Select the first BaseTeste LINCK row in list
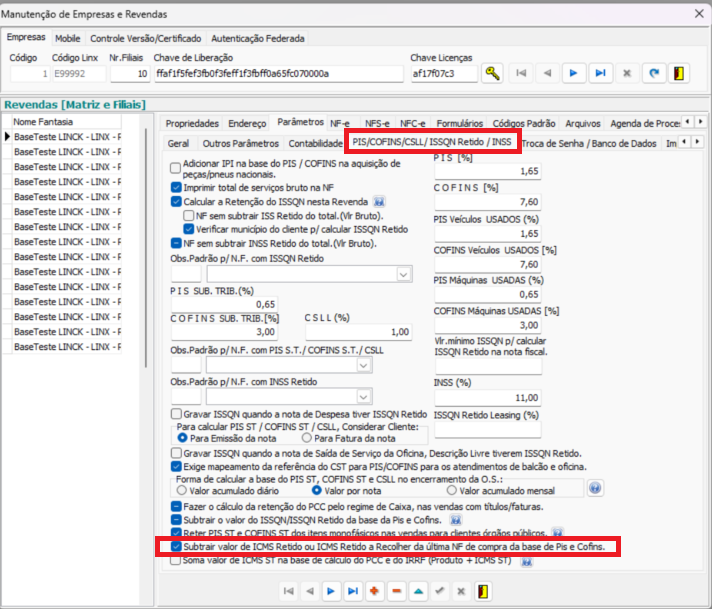 (67, 137)
